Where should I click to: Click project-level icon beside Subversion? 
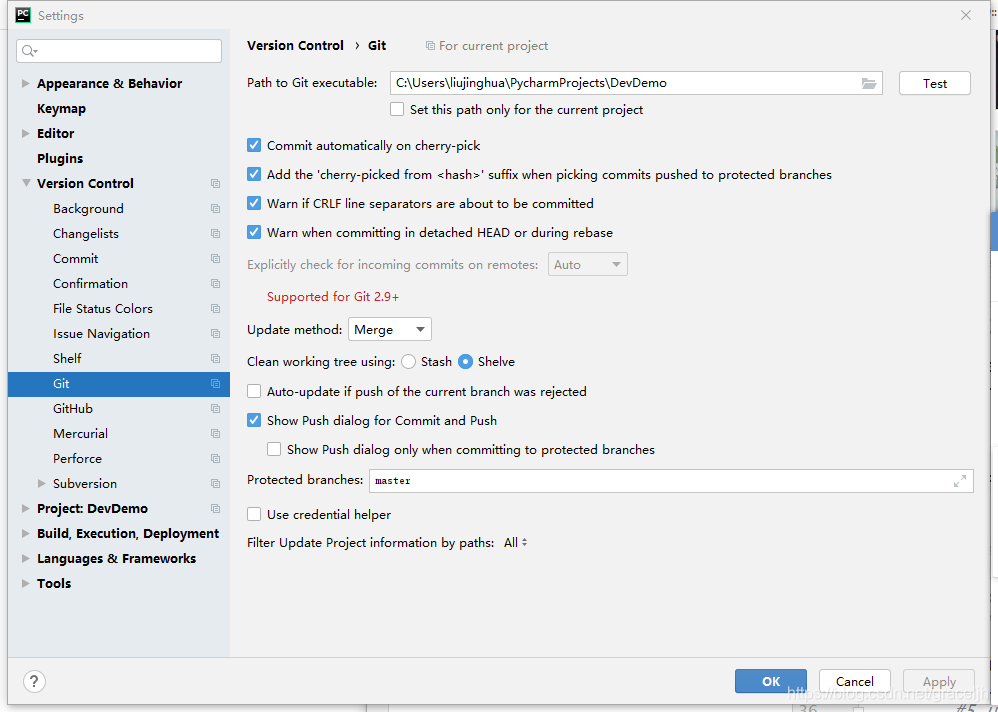(215, 484)
